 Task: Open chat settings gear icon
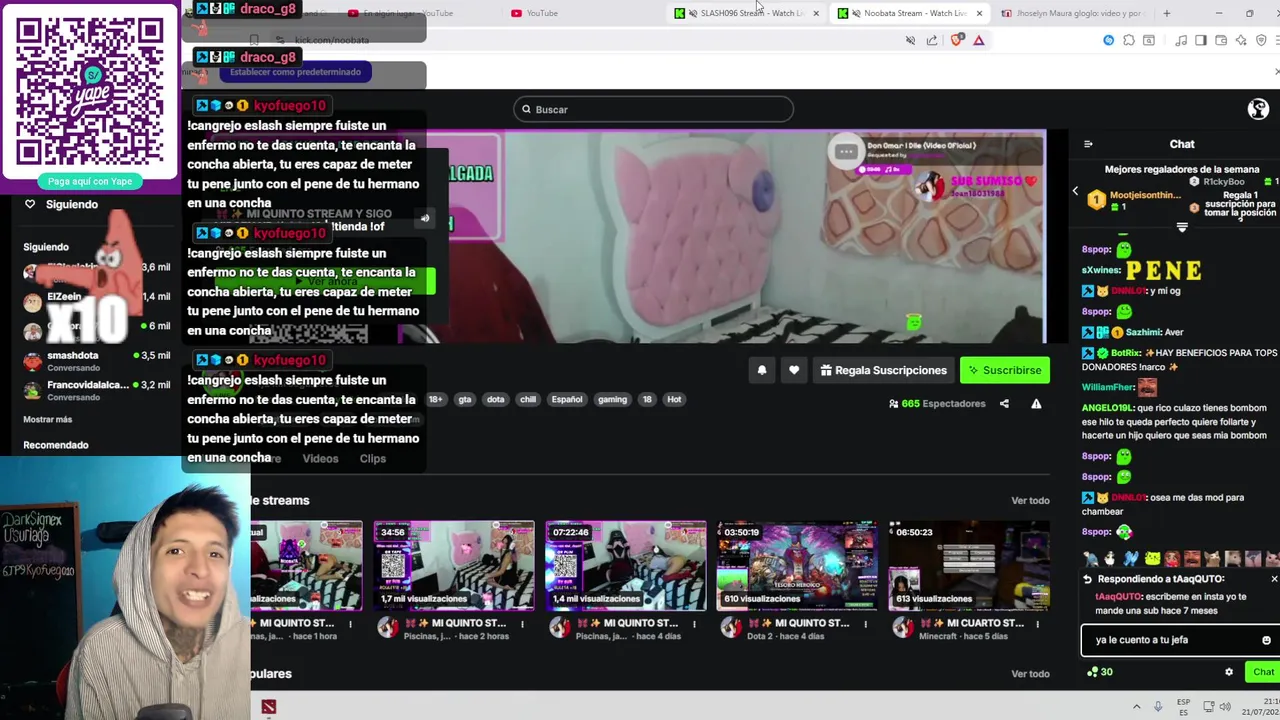tap(1229, 672)
